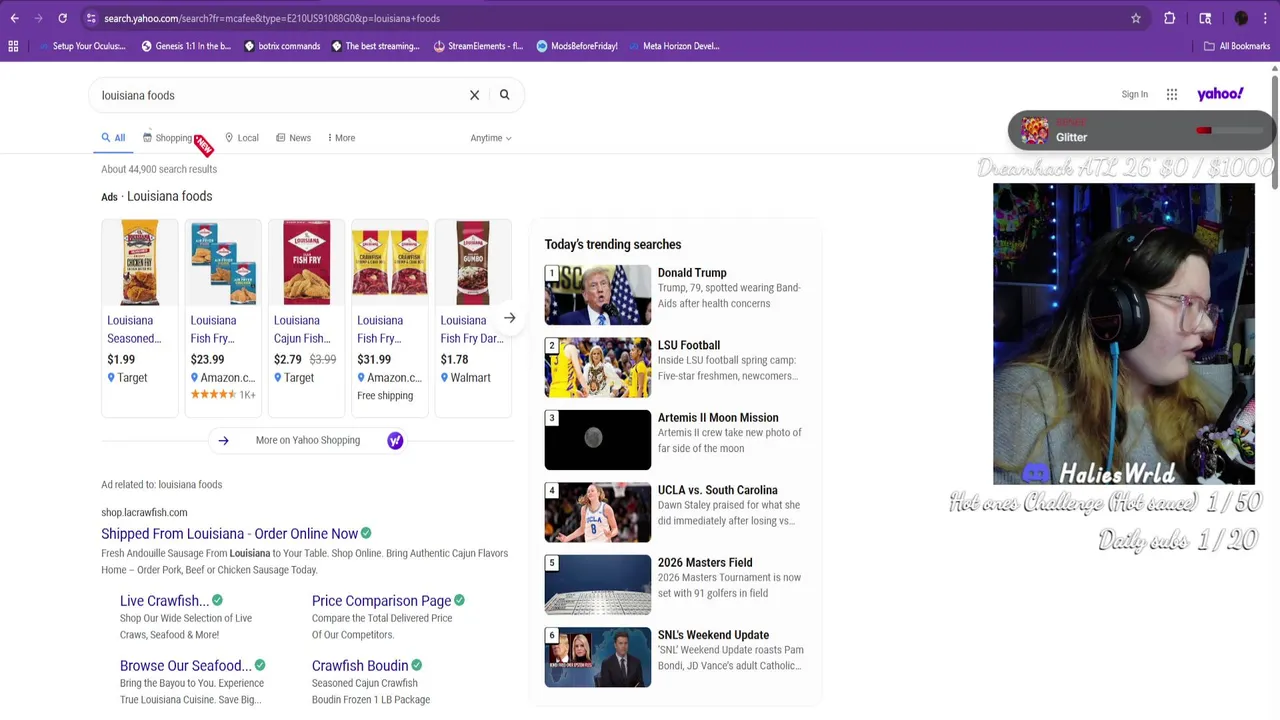The image size is (1280, 720).
Task: Open The best streaming bookmark
Action: point(375,46)
